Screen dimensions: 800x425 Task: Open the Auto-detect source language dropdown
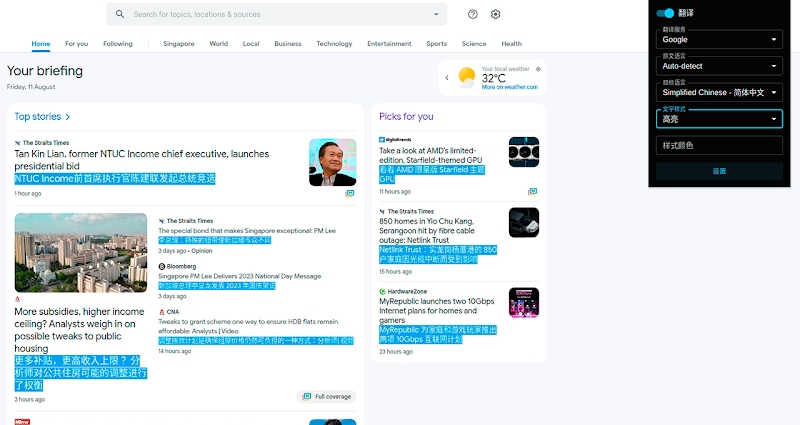[719, 66]
